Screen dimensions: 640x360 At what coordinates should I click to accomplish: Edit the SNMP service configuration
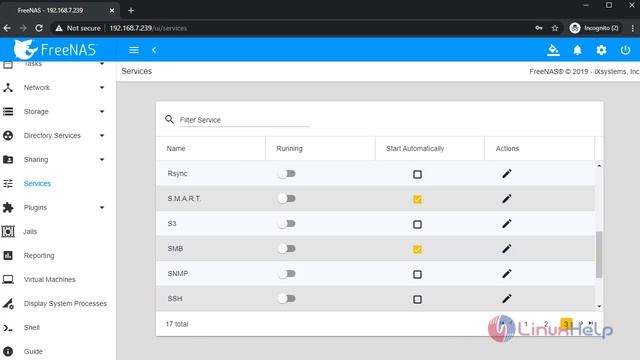click(x=507, y=273)
